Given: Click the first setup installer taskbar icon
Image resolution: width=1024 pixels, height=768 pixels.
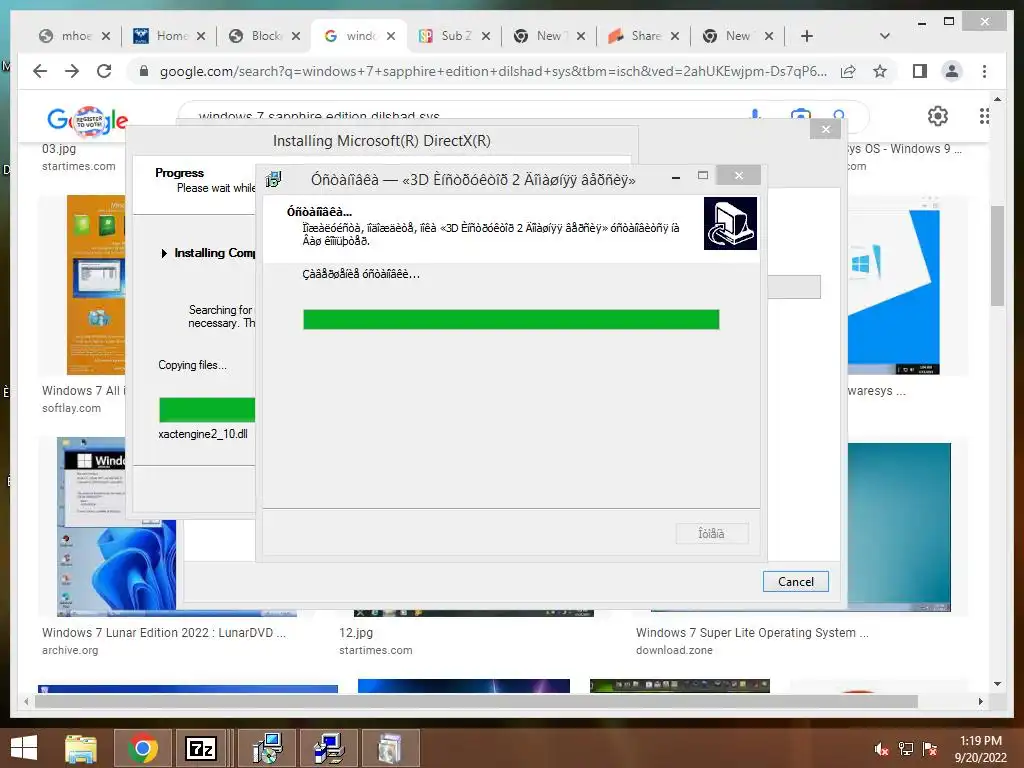Looking at the screenshot, I should [x=267, y=748].
